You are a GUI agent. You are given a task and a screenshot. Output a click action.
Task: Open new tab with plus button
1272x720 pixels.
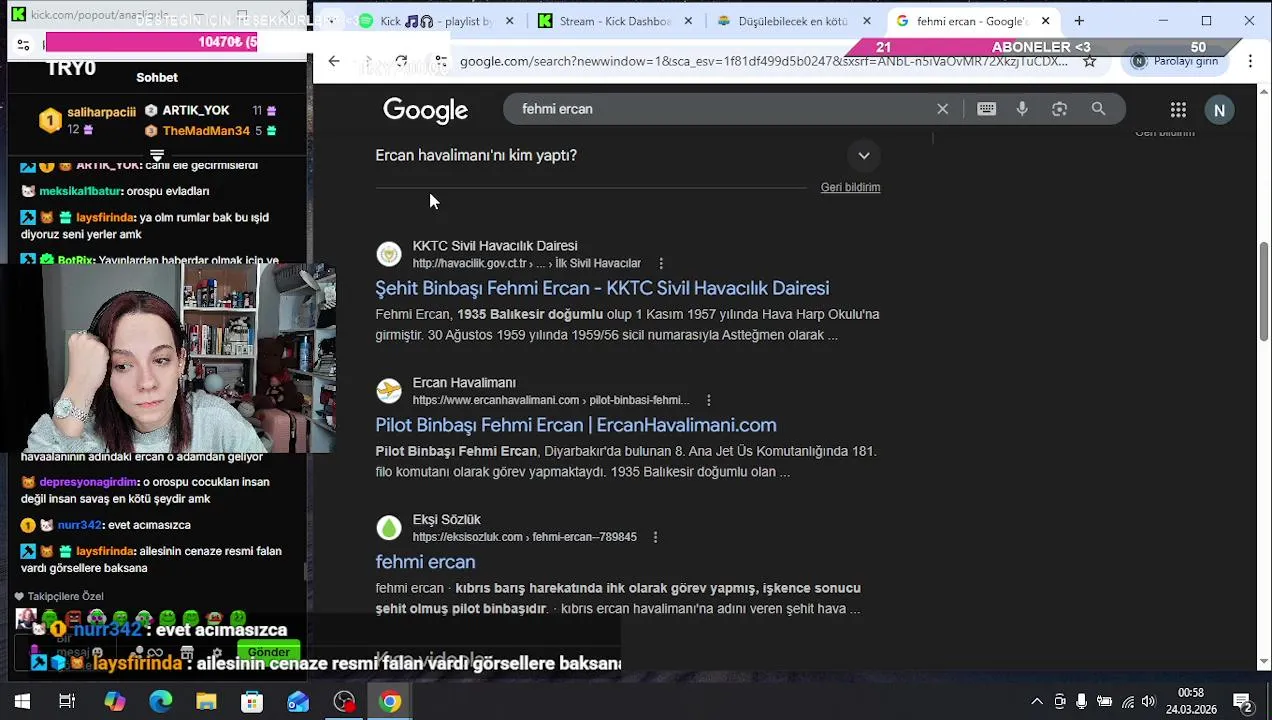click(x=1079, y=21)
